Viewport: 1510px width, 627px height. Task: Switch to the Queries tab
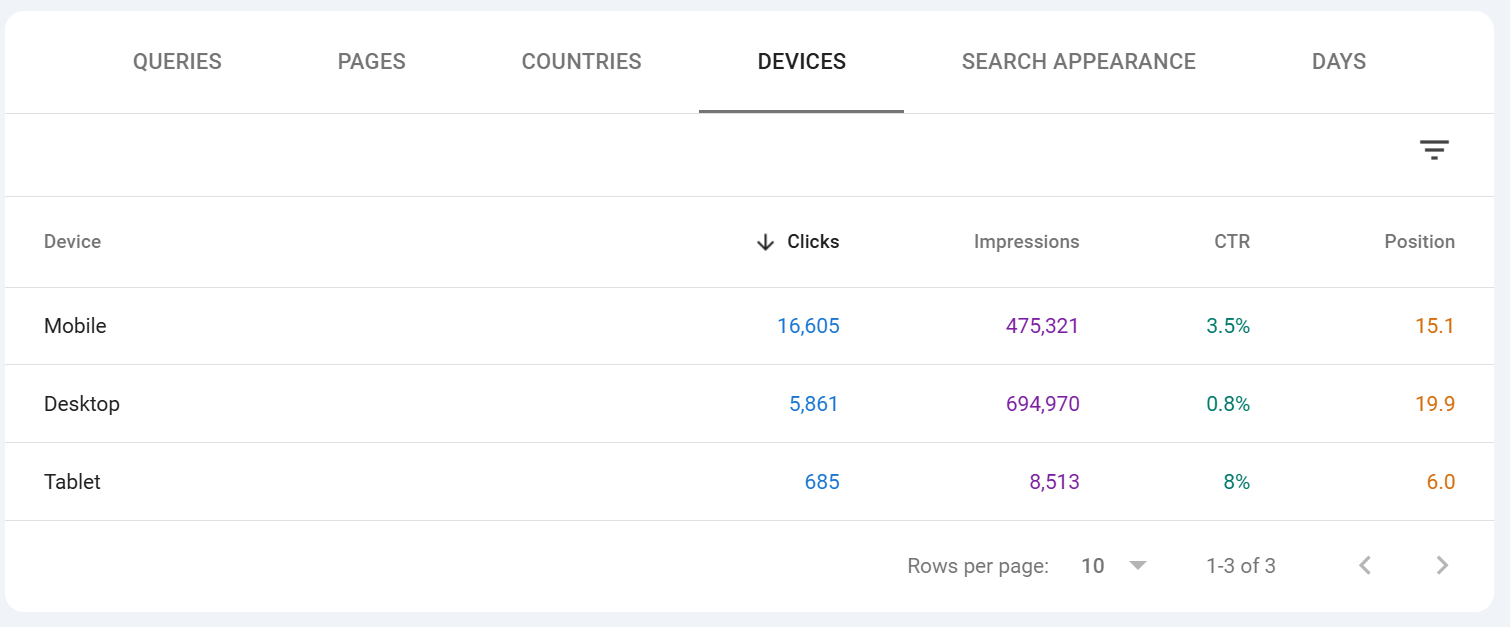(177, 62)
